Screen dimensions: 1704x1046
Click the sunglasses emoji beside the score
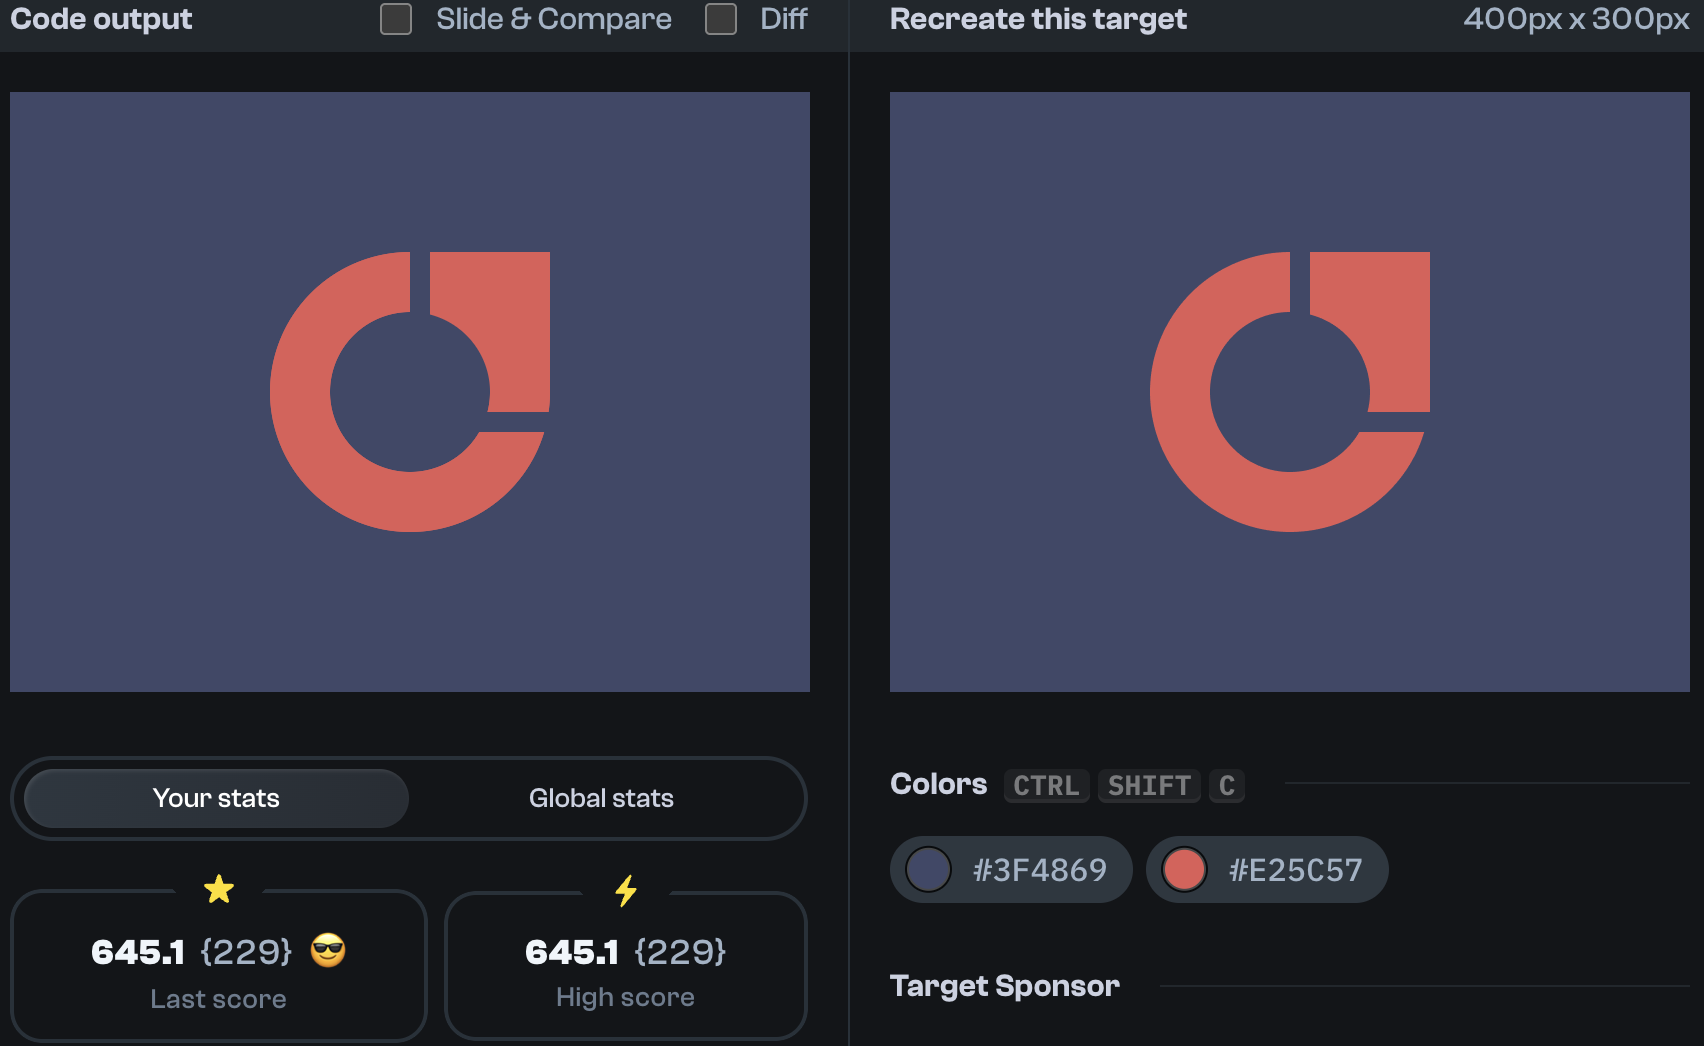pyautogui.click(x=327, y=951)
